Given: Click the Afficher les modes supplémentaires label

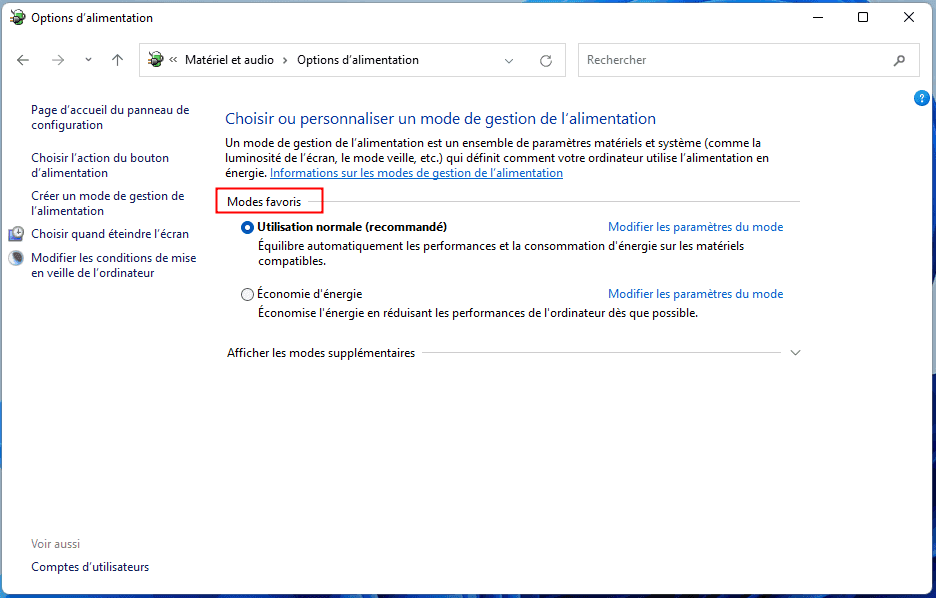Looking at the screenshot, I should point(321,353).
